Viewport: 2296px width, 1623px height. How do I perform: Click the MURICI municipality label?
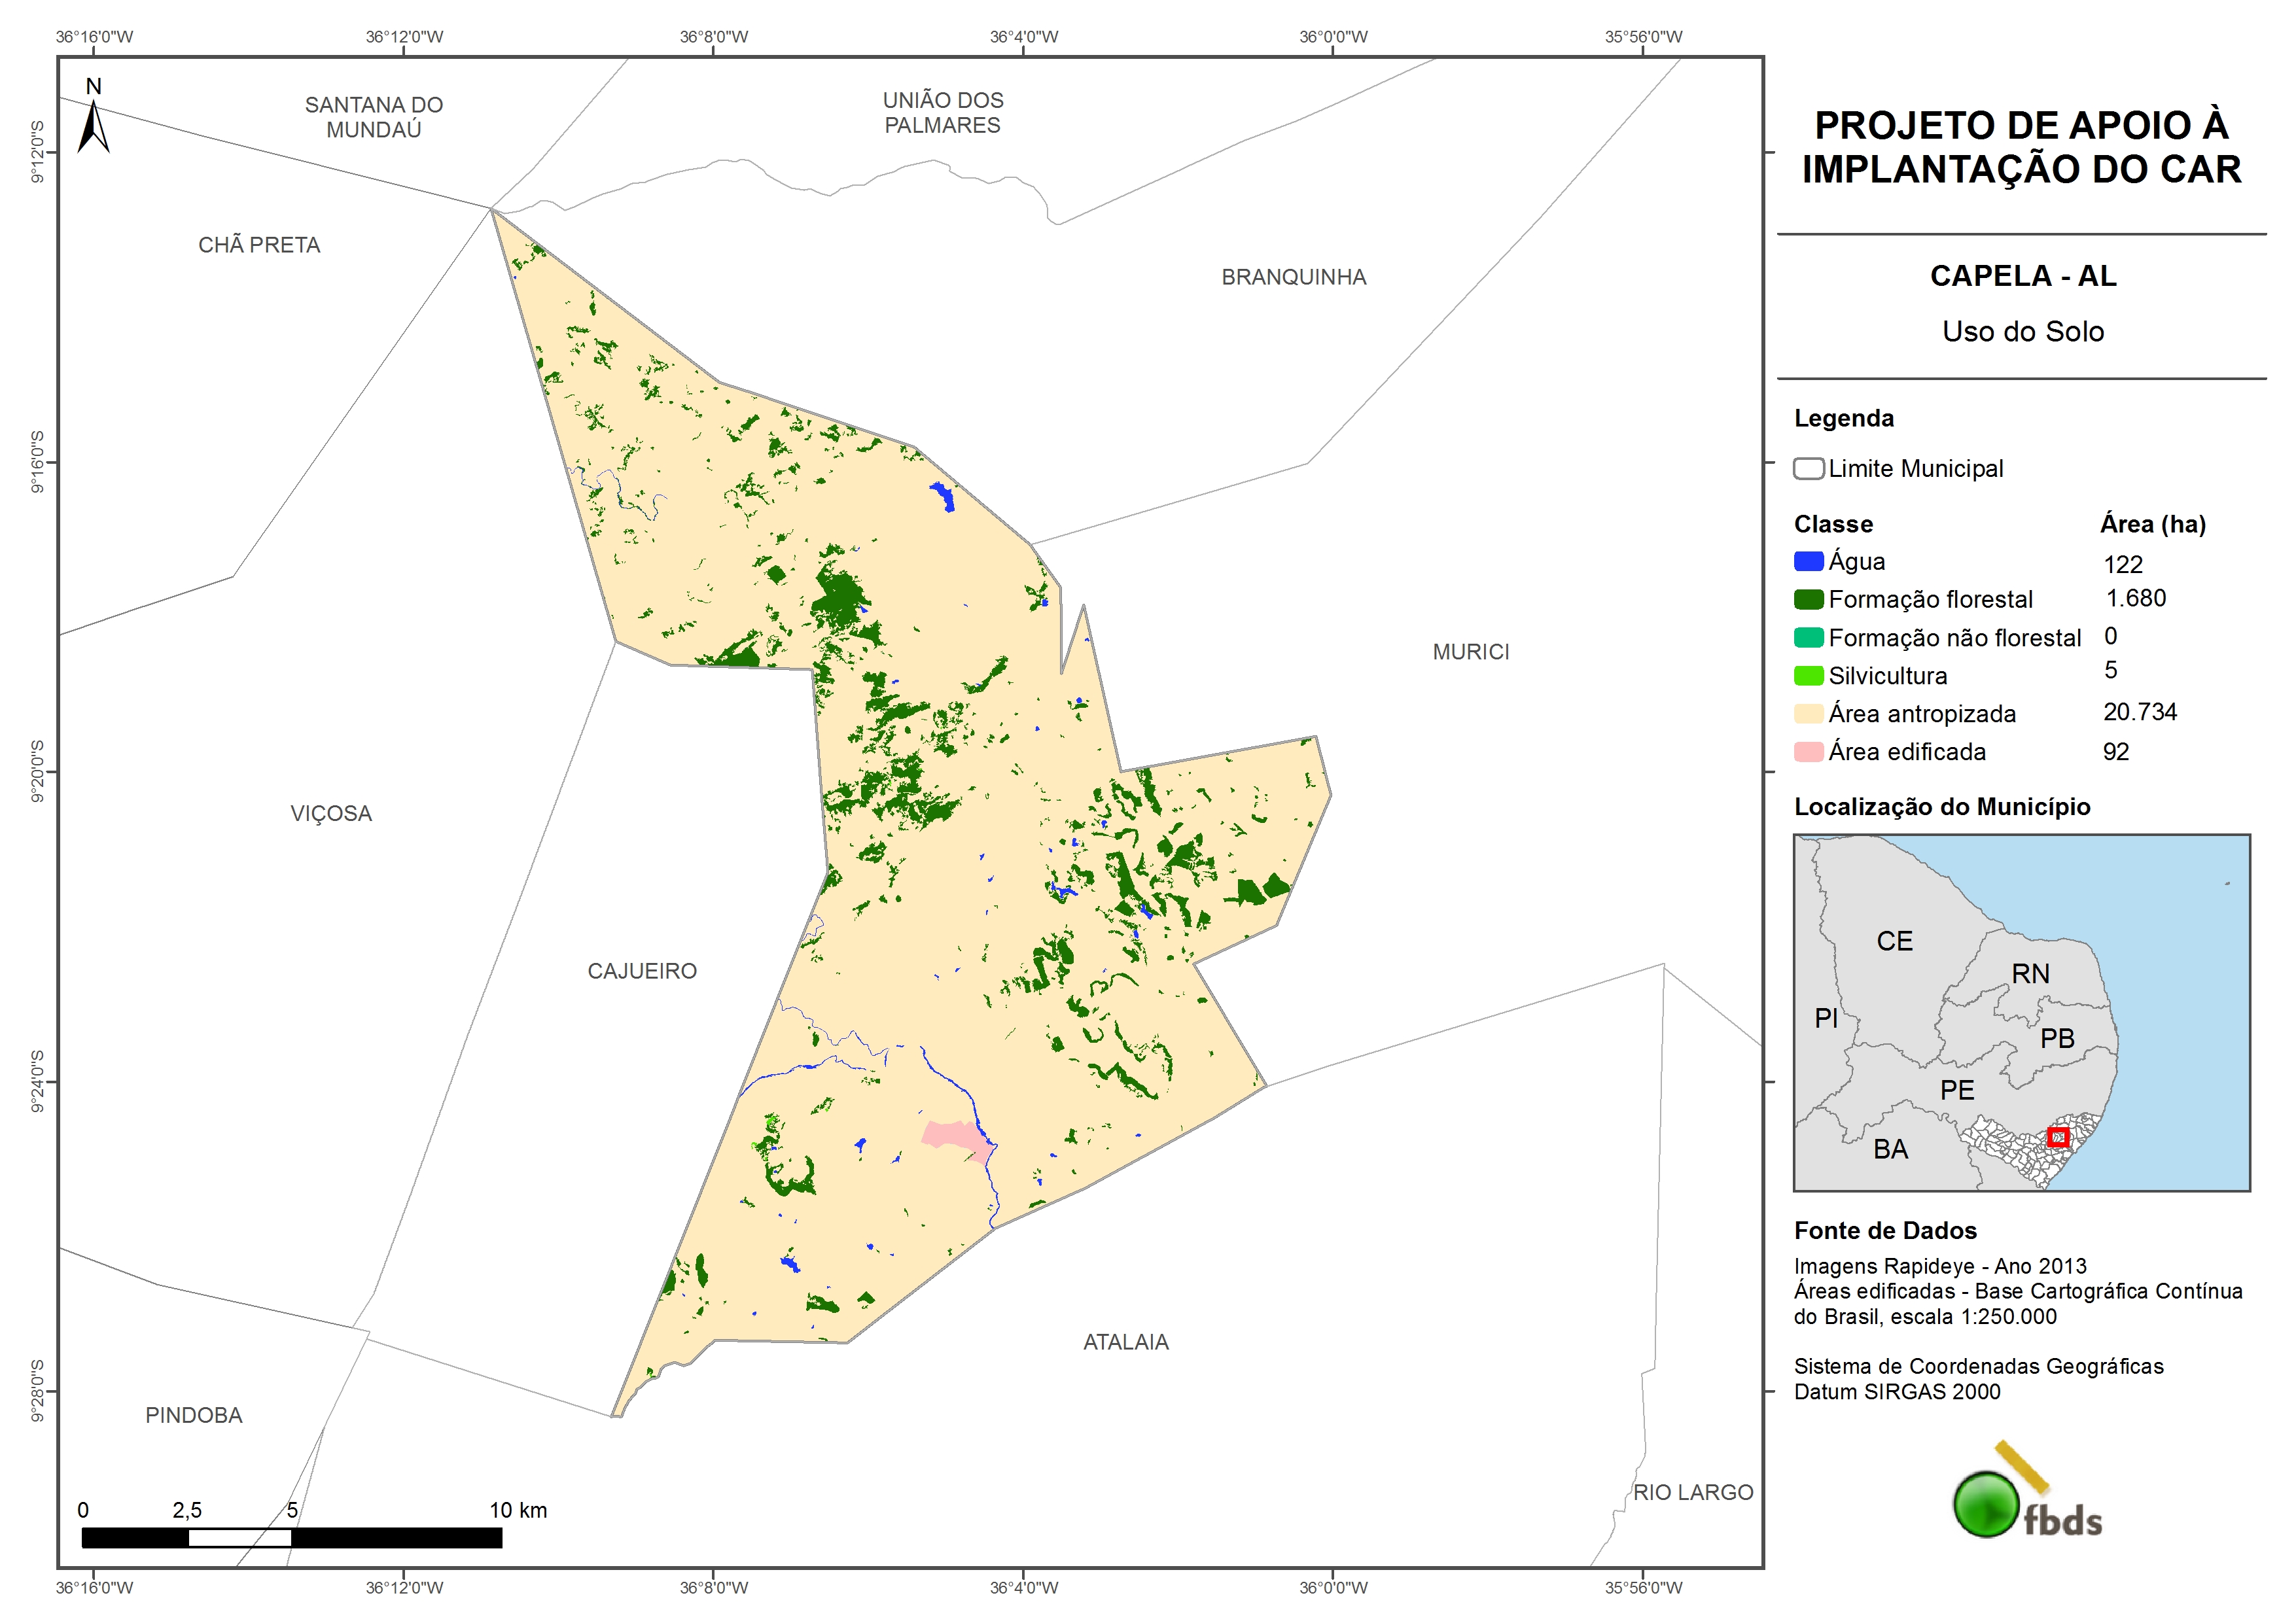(x=1470, y=652)
